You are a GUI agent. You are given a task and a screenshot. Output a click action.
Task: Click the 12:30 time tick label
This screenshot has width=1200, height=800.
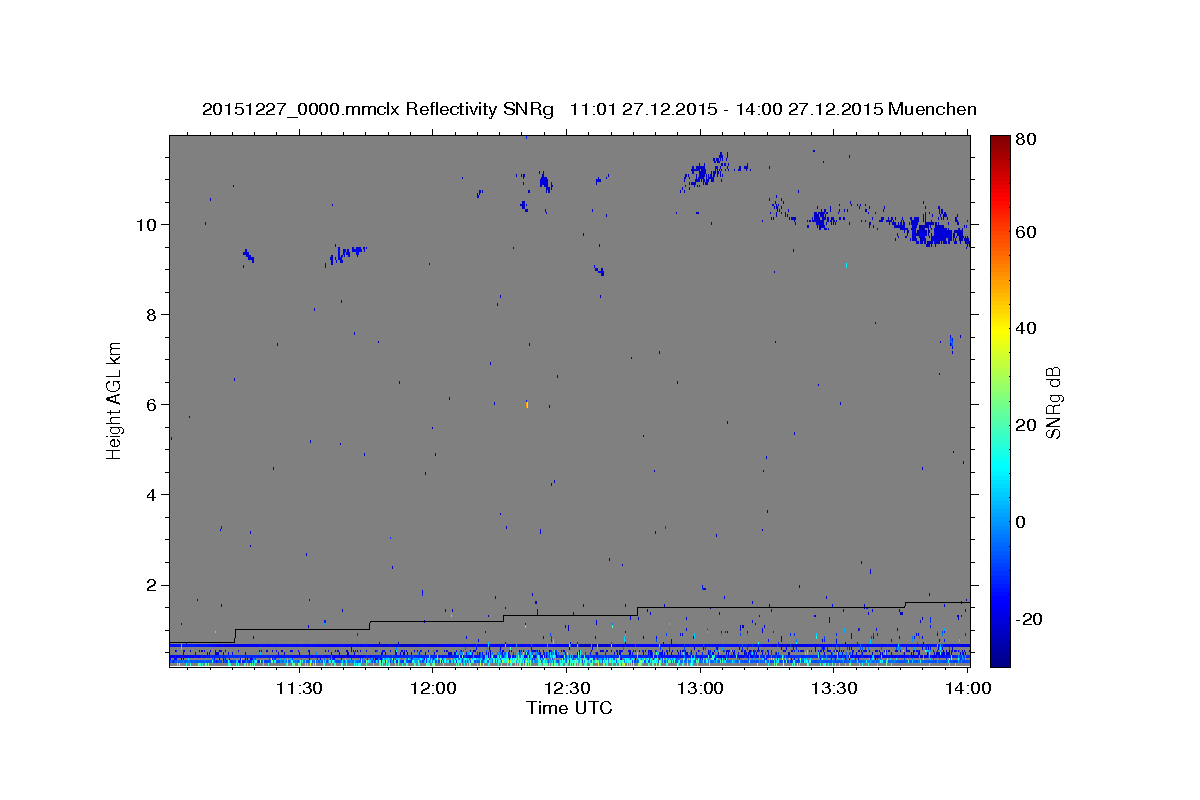[x=567, y=689]
